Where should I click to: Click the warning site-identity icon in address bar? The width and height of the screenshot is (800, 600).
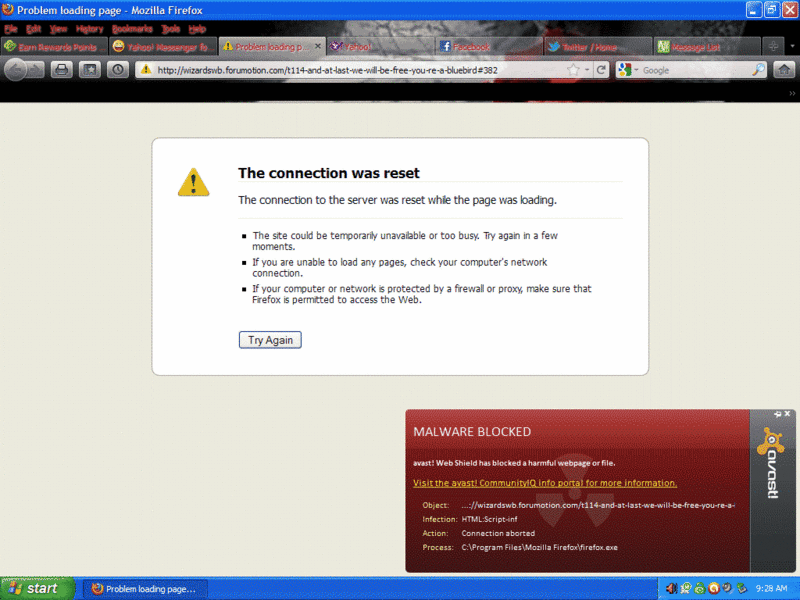coord(146,70)
